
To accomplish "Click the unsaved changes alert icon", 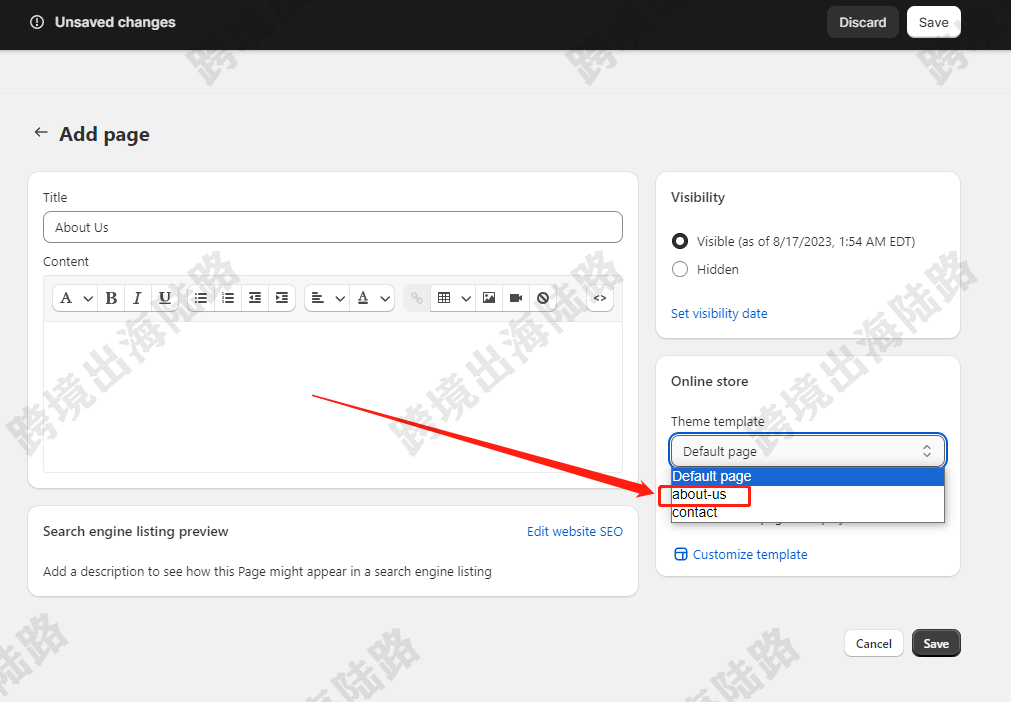I will pyautogui.click(x=37, y=22).
